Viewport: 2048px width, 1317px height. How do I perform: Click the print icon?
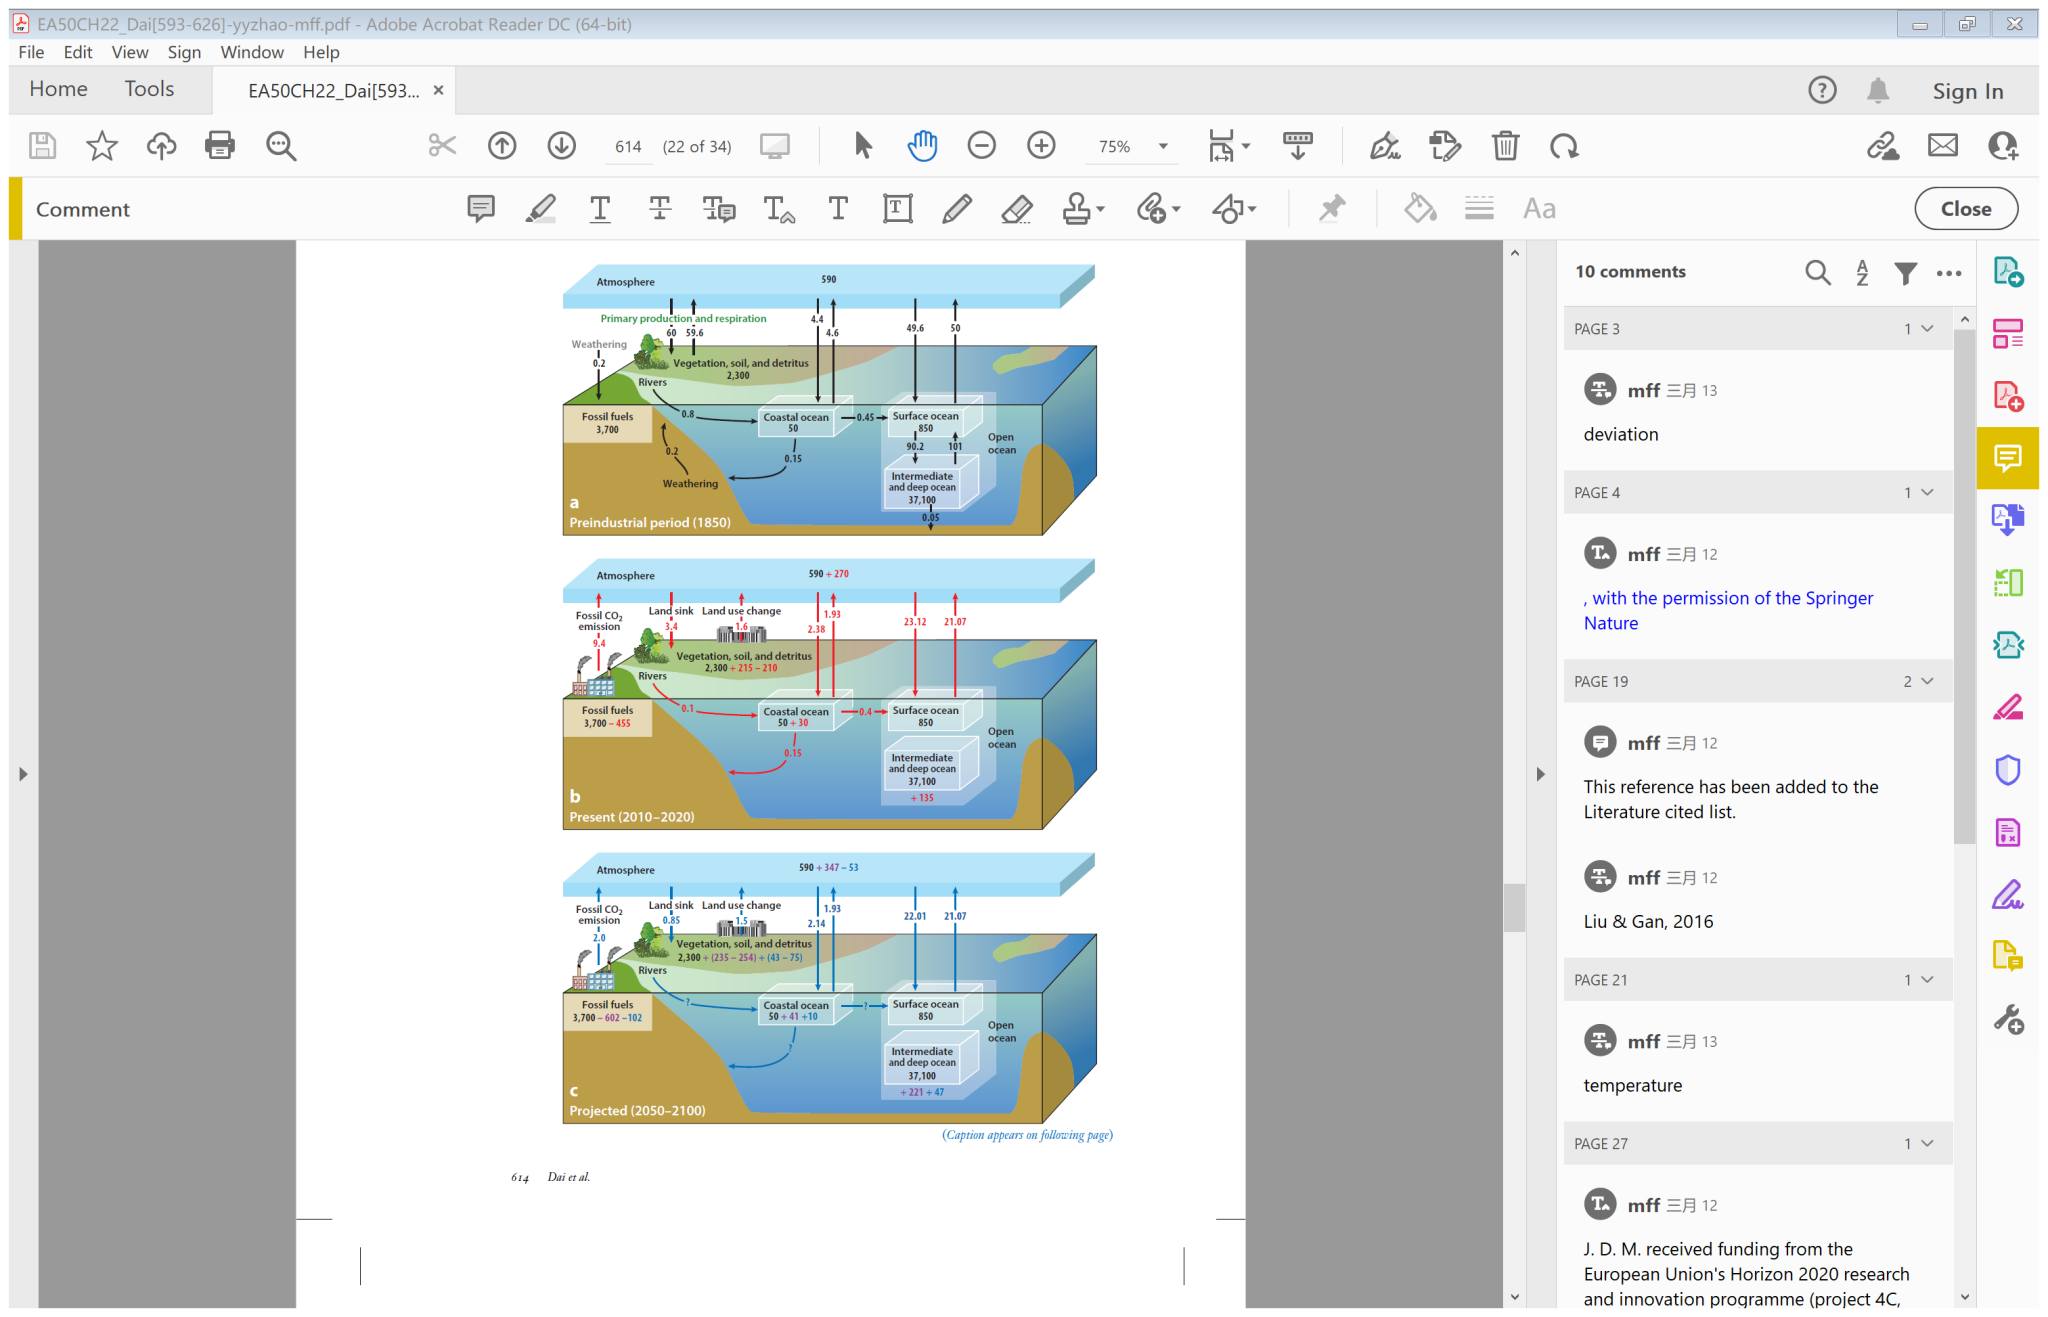coord(219,146)
